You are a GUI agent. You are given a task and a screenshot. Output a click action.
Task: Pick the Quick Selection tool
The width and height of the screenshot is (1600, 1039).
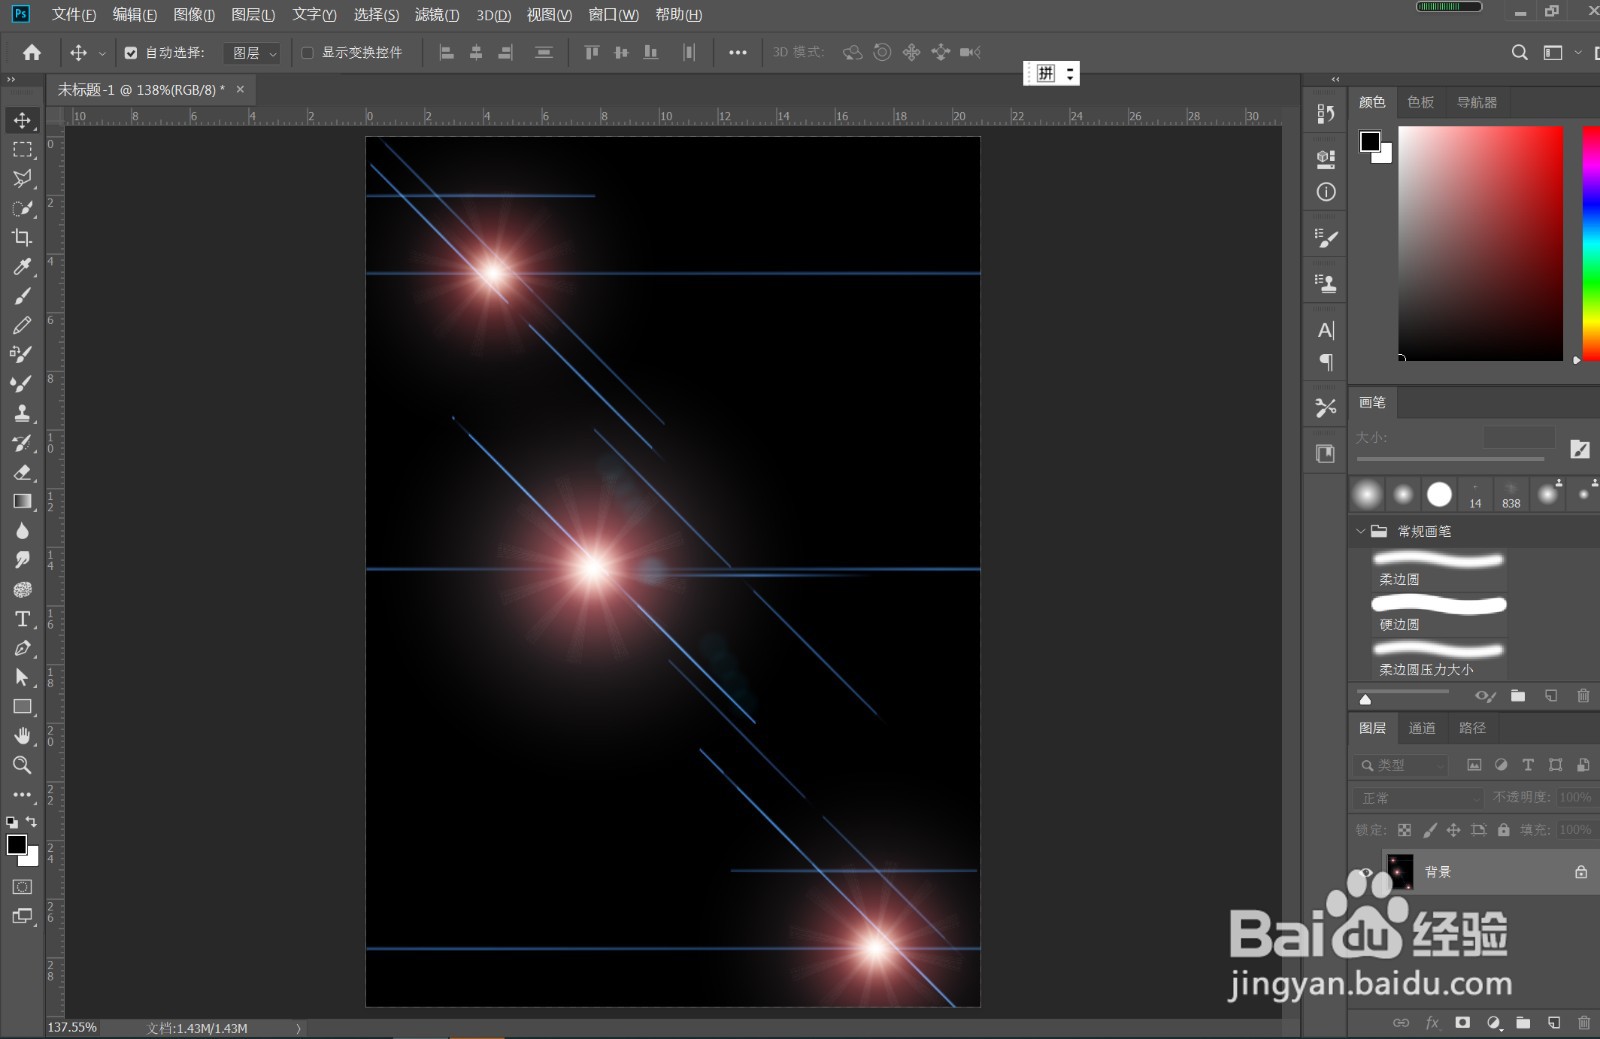pyautogui.click(x=22, y=208)
